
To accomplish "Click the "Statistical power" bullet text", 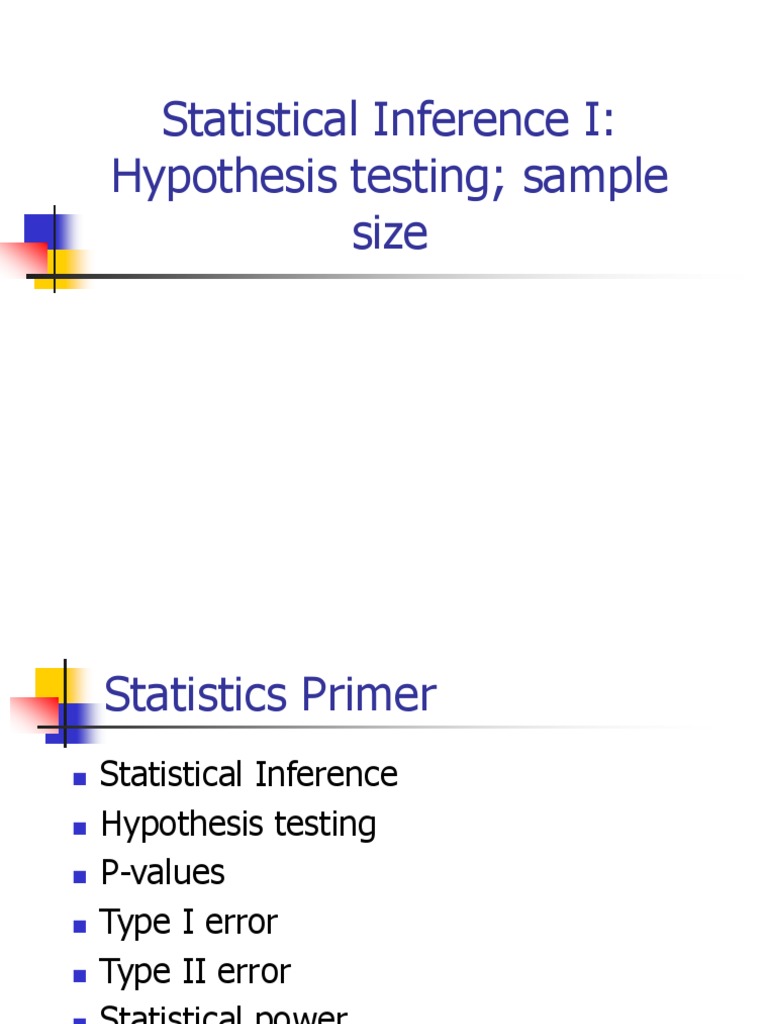I will [x=223, y=1014].
